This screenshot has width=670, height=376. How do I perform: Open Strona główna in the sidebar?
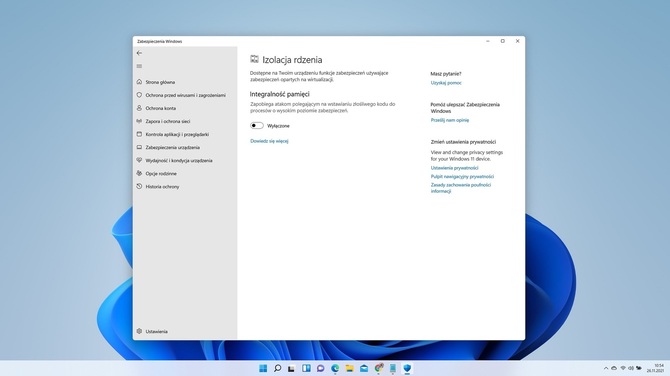[x=160, y=82]
